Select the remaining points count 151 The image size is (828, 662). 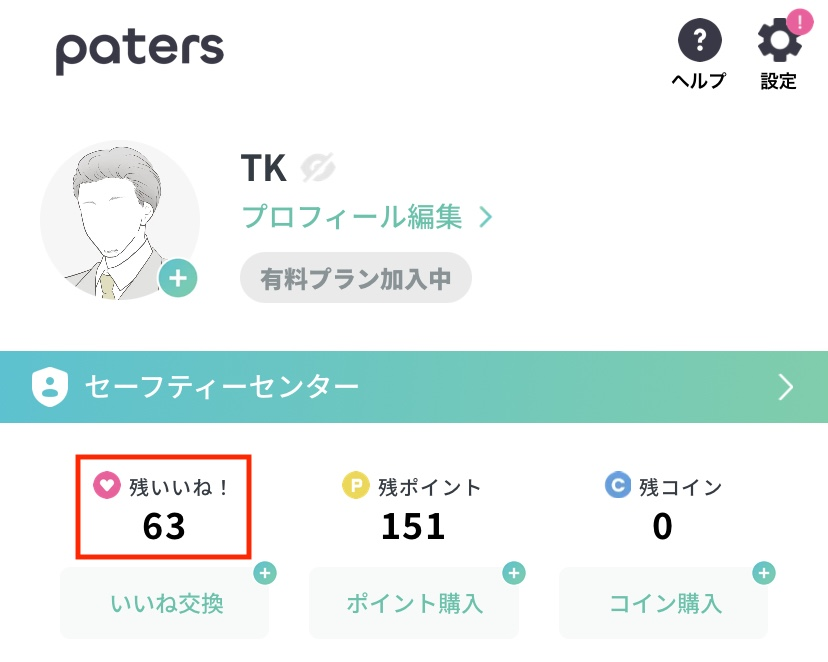point(413,527)
